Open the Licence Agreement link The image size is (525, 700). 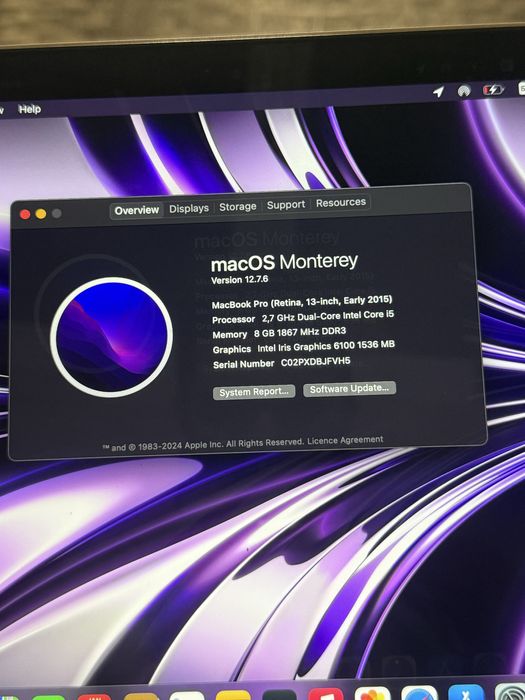click(x=345, y=440)
